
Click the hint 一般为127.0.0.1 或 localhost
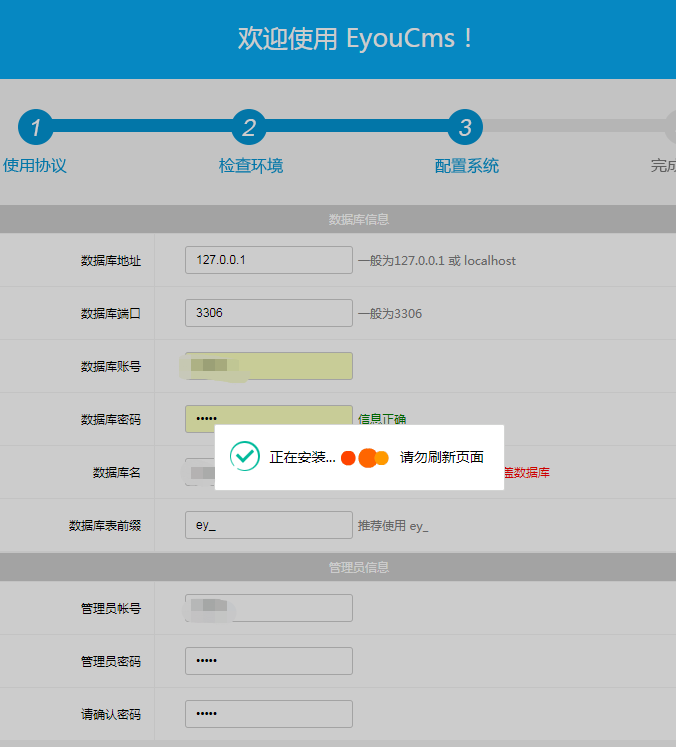coord(437,261)
